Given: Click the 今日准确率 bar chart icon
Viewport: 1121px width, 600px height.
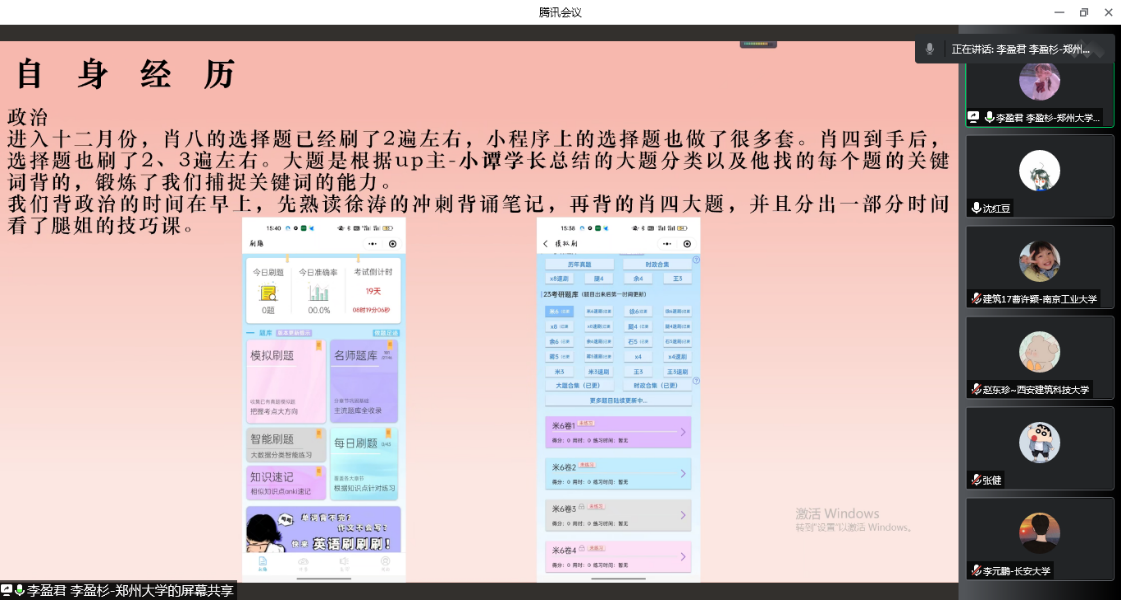Looking at the screenshot, I should [318, 293].
